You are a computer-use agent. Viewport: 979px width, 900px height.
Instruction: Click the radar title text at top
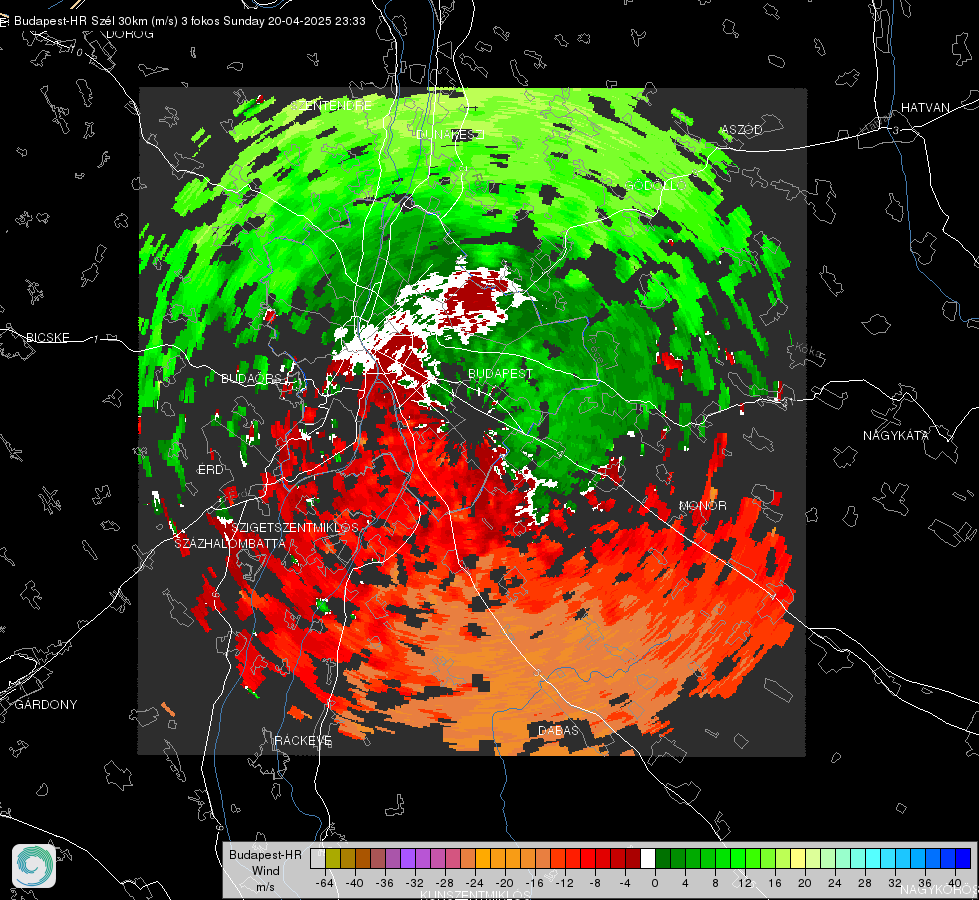click(x=190, y=21)
